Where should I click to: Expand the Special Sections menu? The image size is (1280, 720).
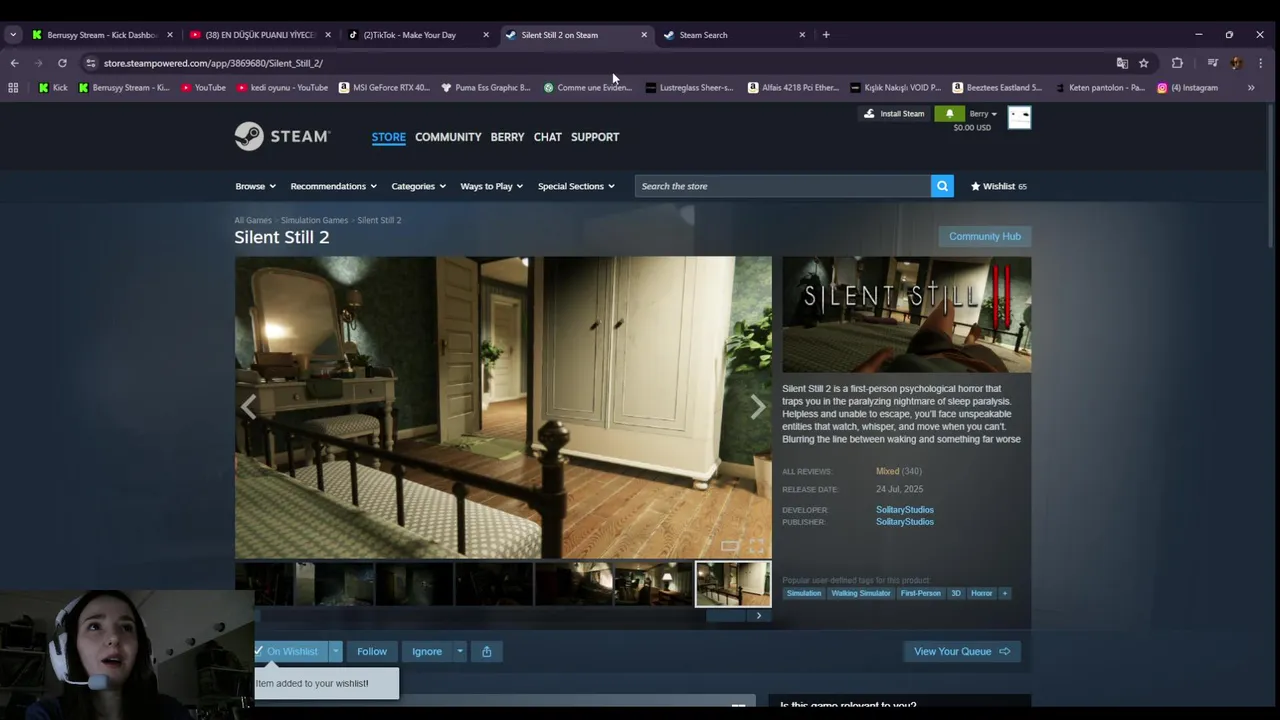(x=576, y=186)
